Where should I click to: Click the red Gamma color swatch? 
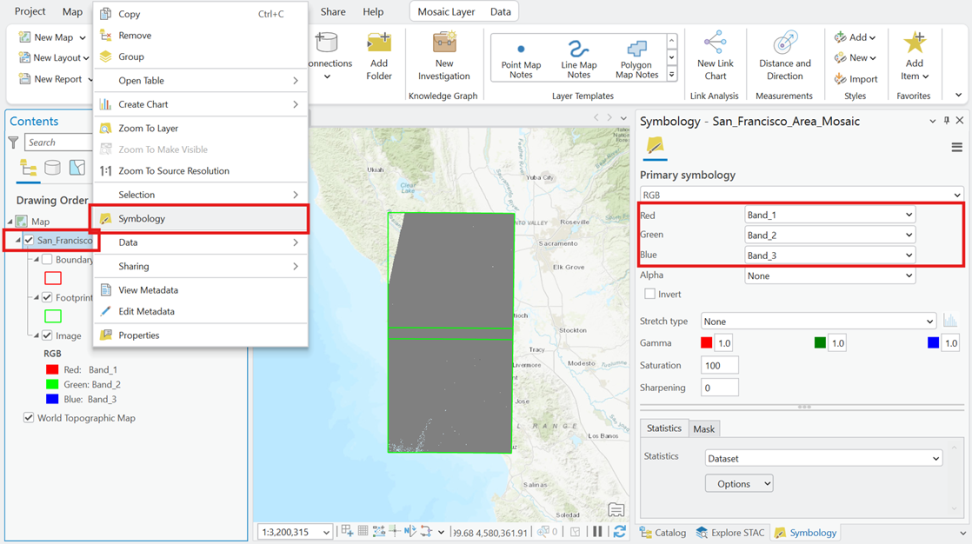pyautogui.click(x=706, y=343)
